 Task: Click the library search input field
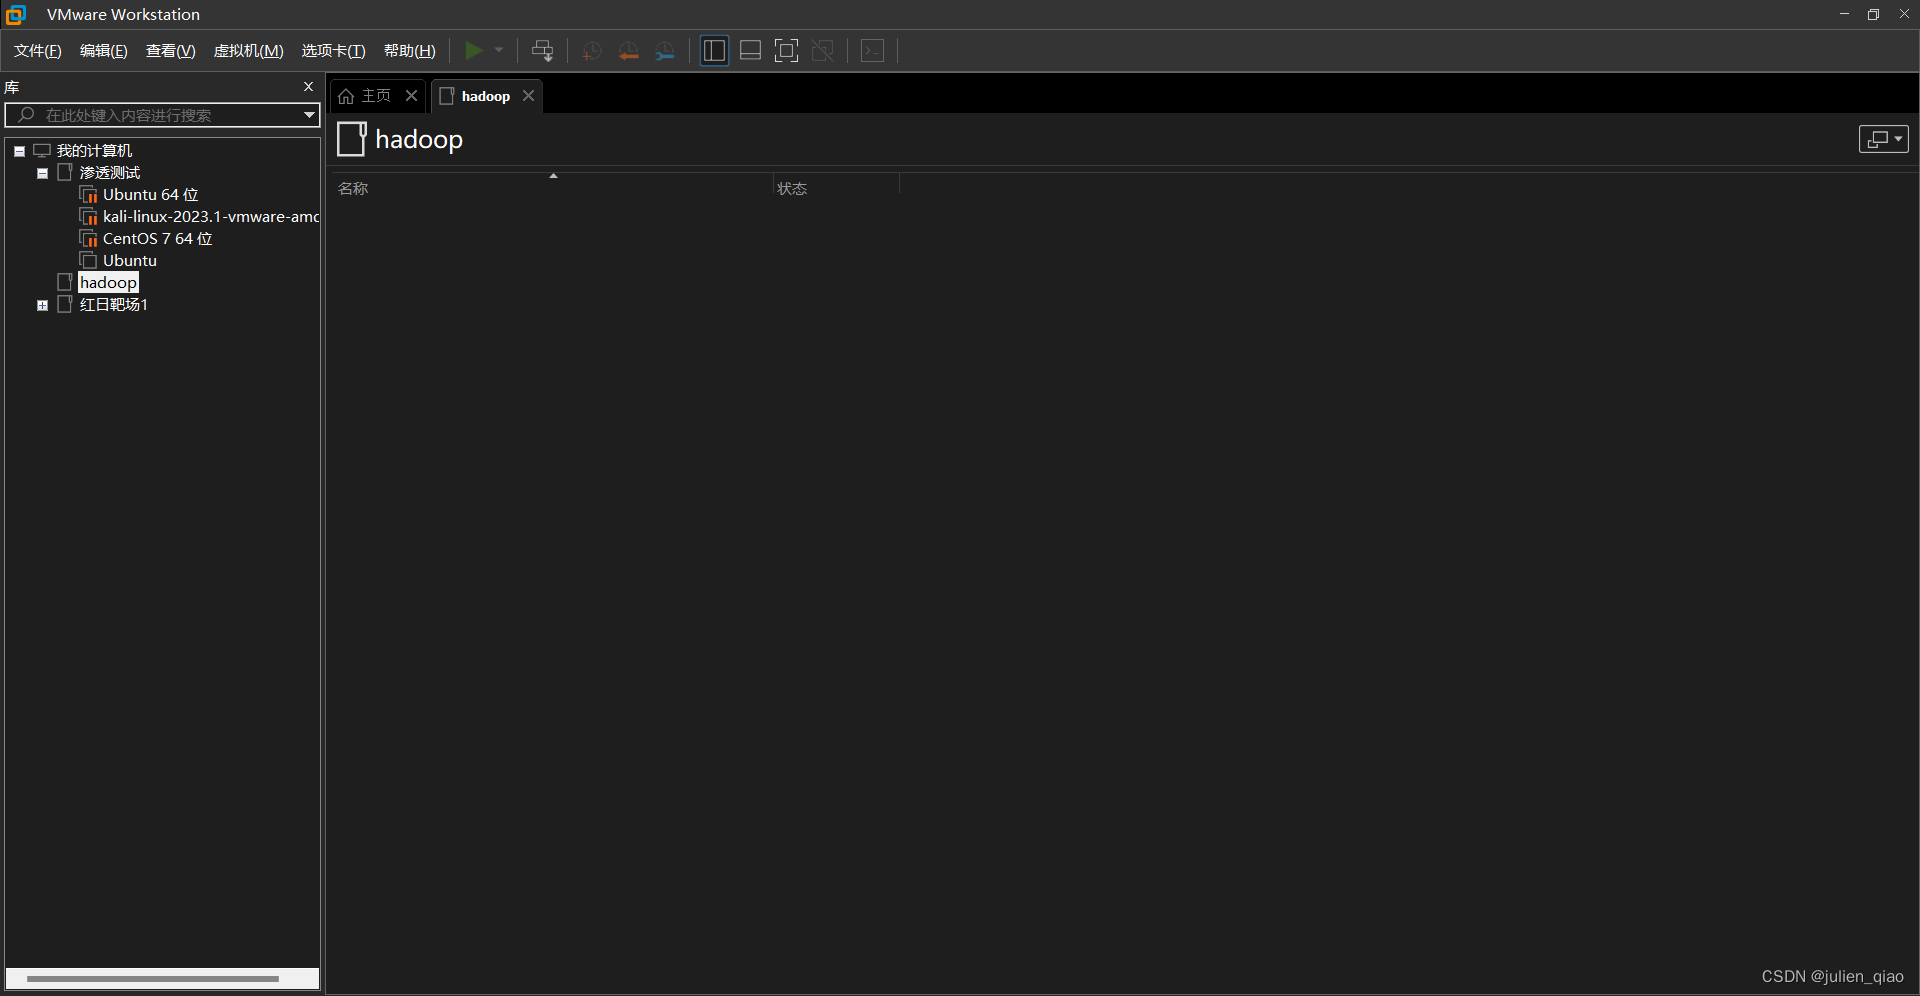(160, 115)
